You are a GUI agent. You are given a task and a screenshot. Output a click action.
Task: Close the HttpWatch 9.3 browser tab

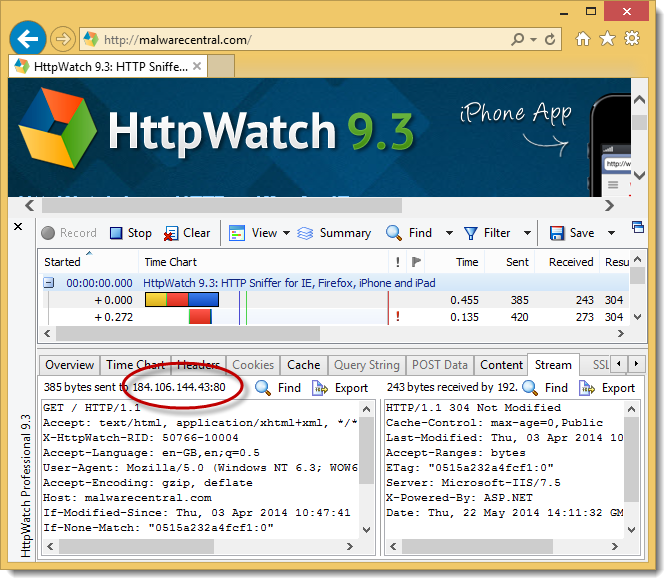tap(197, 66)
